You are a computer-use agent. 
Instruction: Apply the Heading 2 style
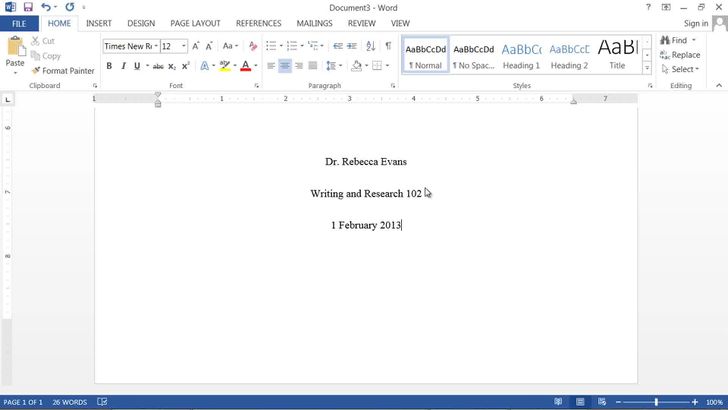pos(569,55)
